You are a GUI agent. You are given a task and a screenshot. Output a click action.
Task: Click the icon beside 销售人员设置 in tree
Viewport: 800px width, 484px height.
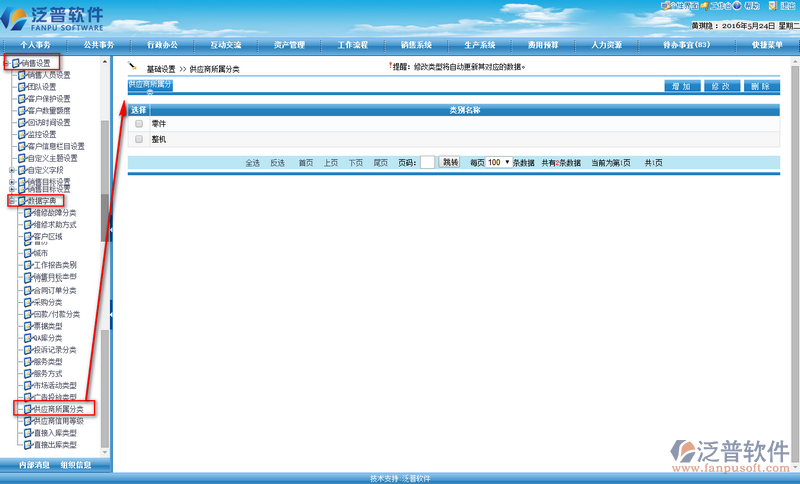tap(24, 75)
